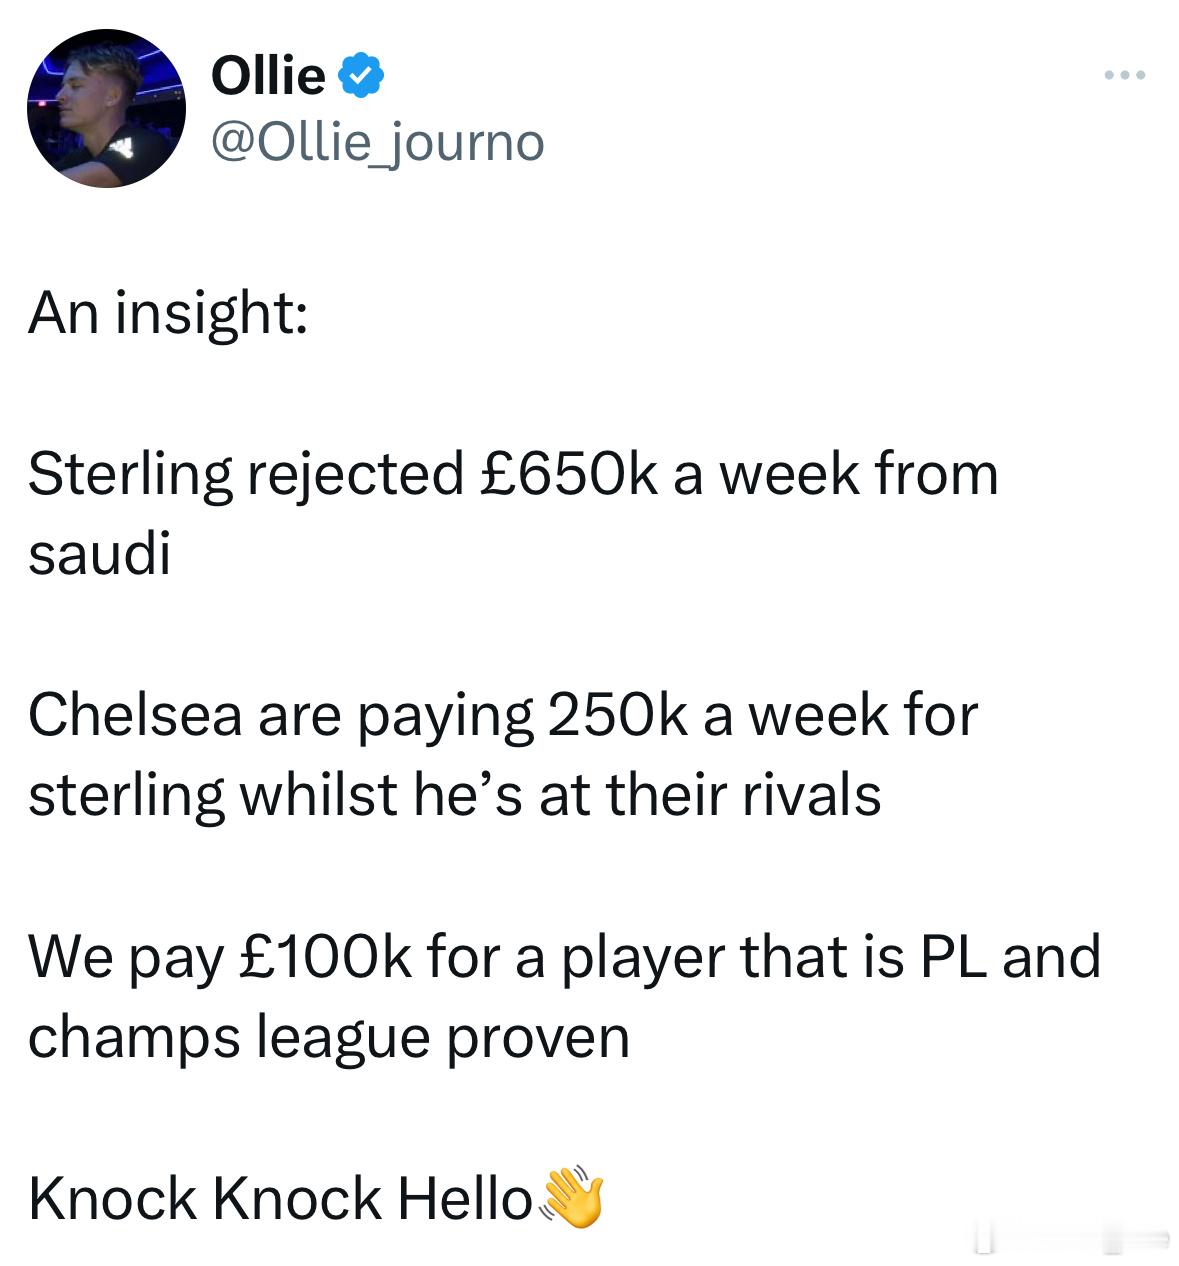This screenshot has height=1266, width=1179.
Task: Open the three-dot more options menu
Action: tap(1125, 75)
